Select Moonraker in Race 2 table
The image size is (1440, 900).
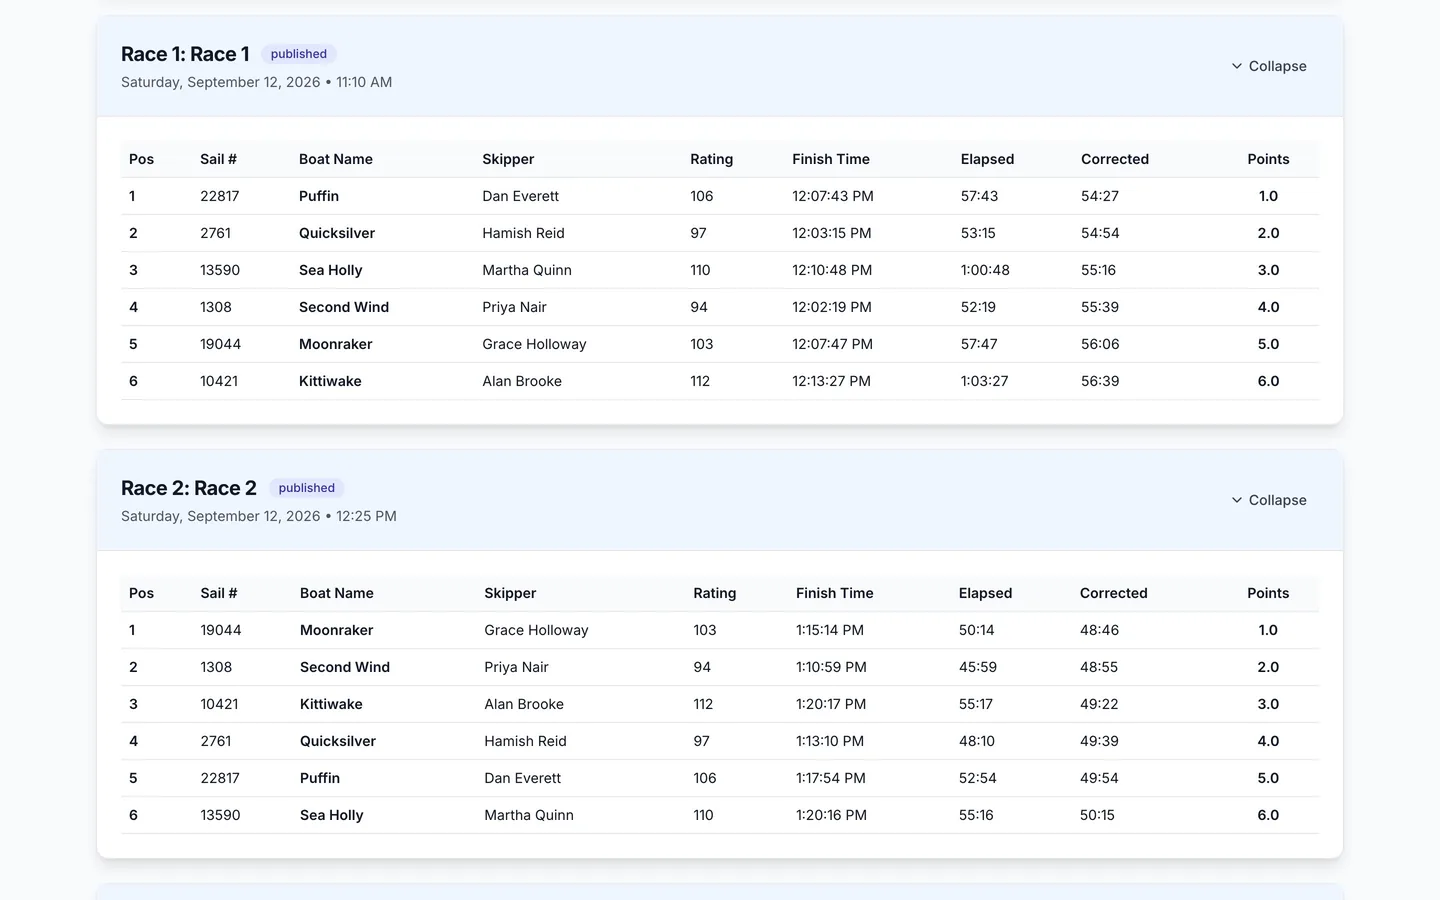[337, 630]
